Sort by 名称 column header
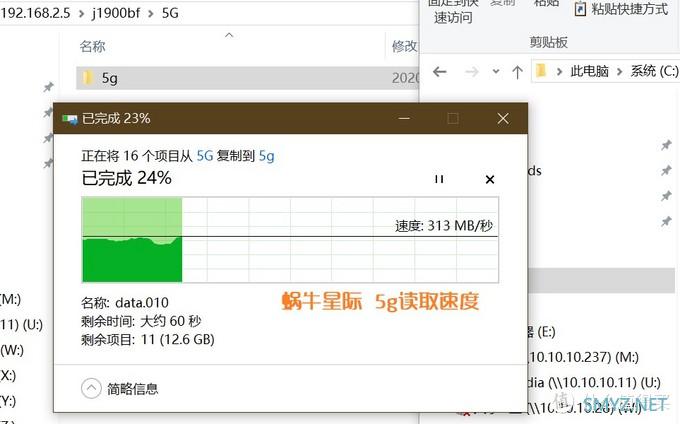 (x=92, y=46)
